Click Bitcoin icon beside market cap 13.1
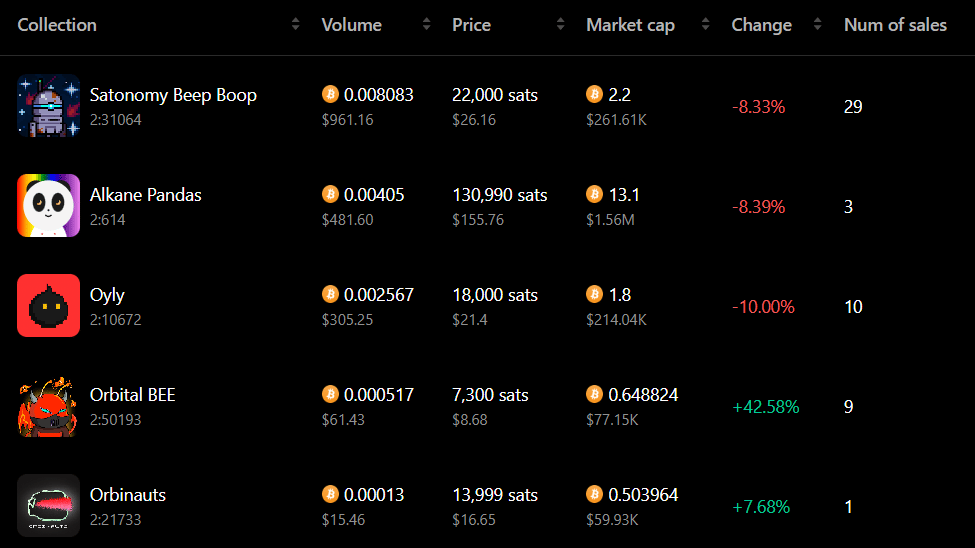Image resolution: width=975 pixels, height=548 pixels. tap(594, 195)
